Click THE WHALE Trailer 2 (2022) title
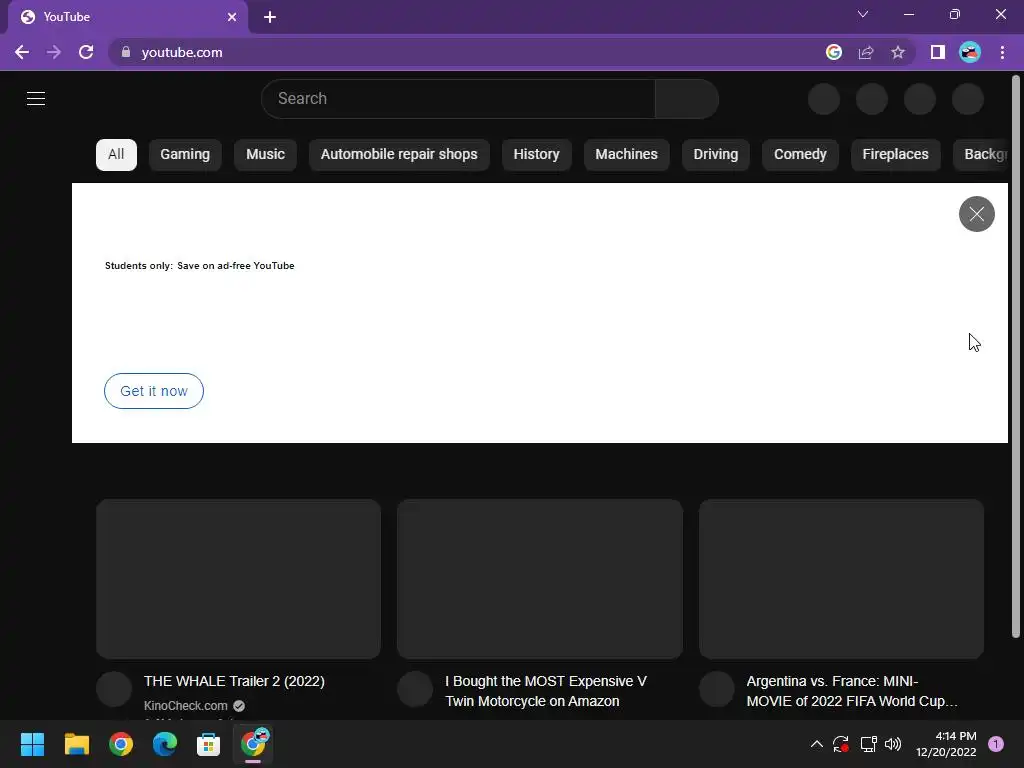 [234, 681]
